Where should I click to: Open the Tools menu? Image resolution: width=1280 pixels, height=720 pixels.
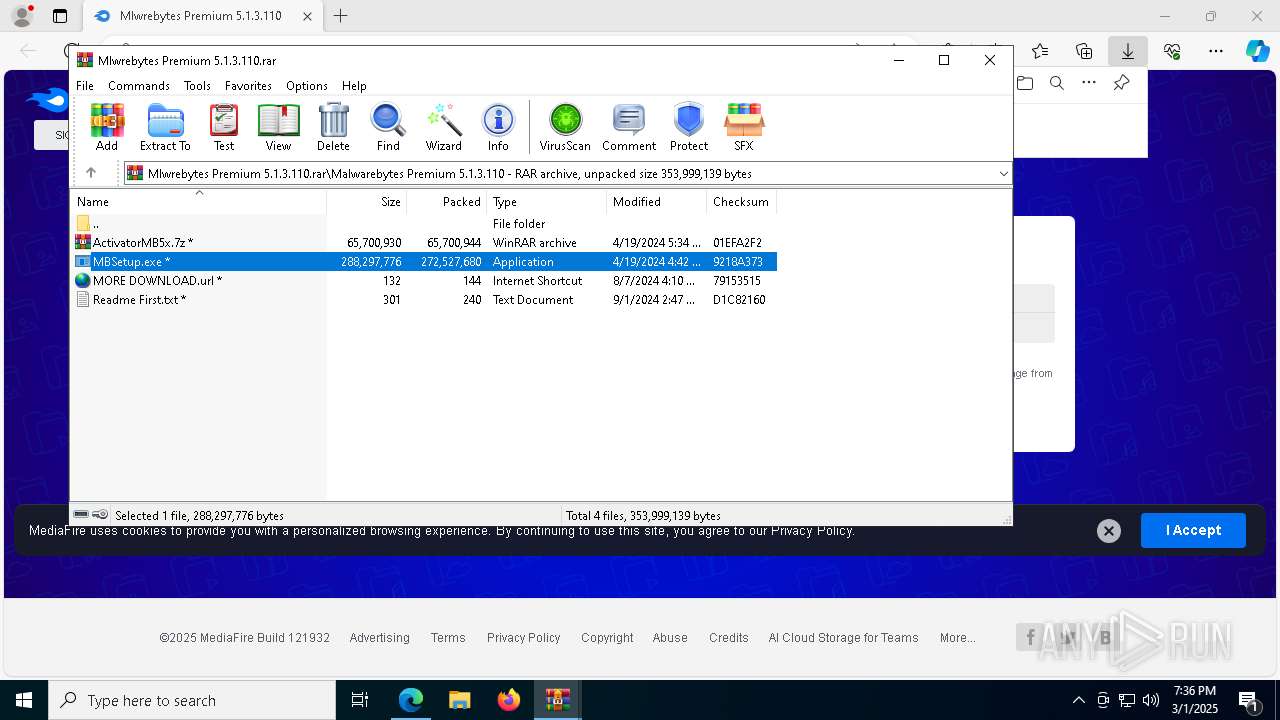click(197, 86)
